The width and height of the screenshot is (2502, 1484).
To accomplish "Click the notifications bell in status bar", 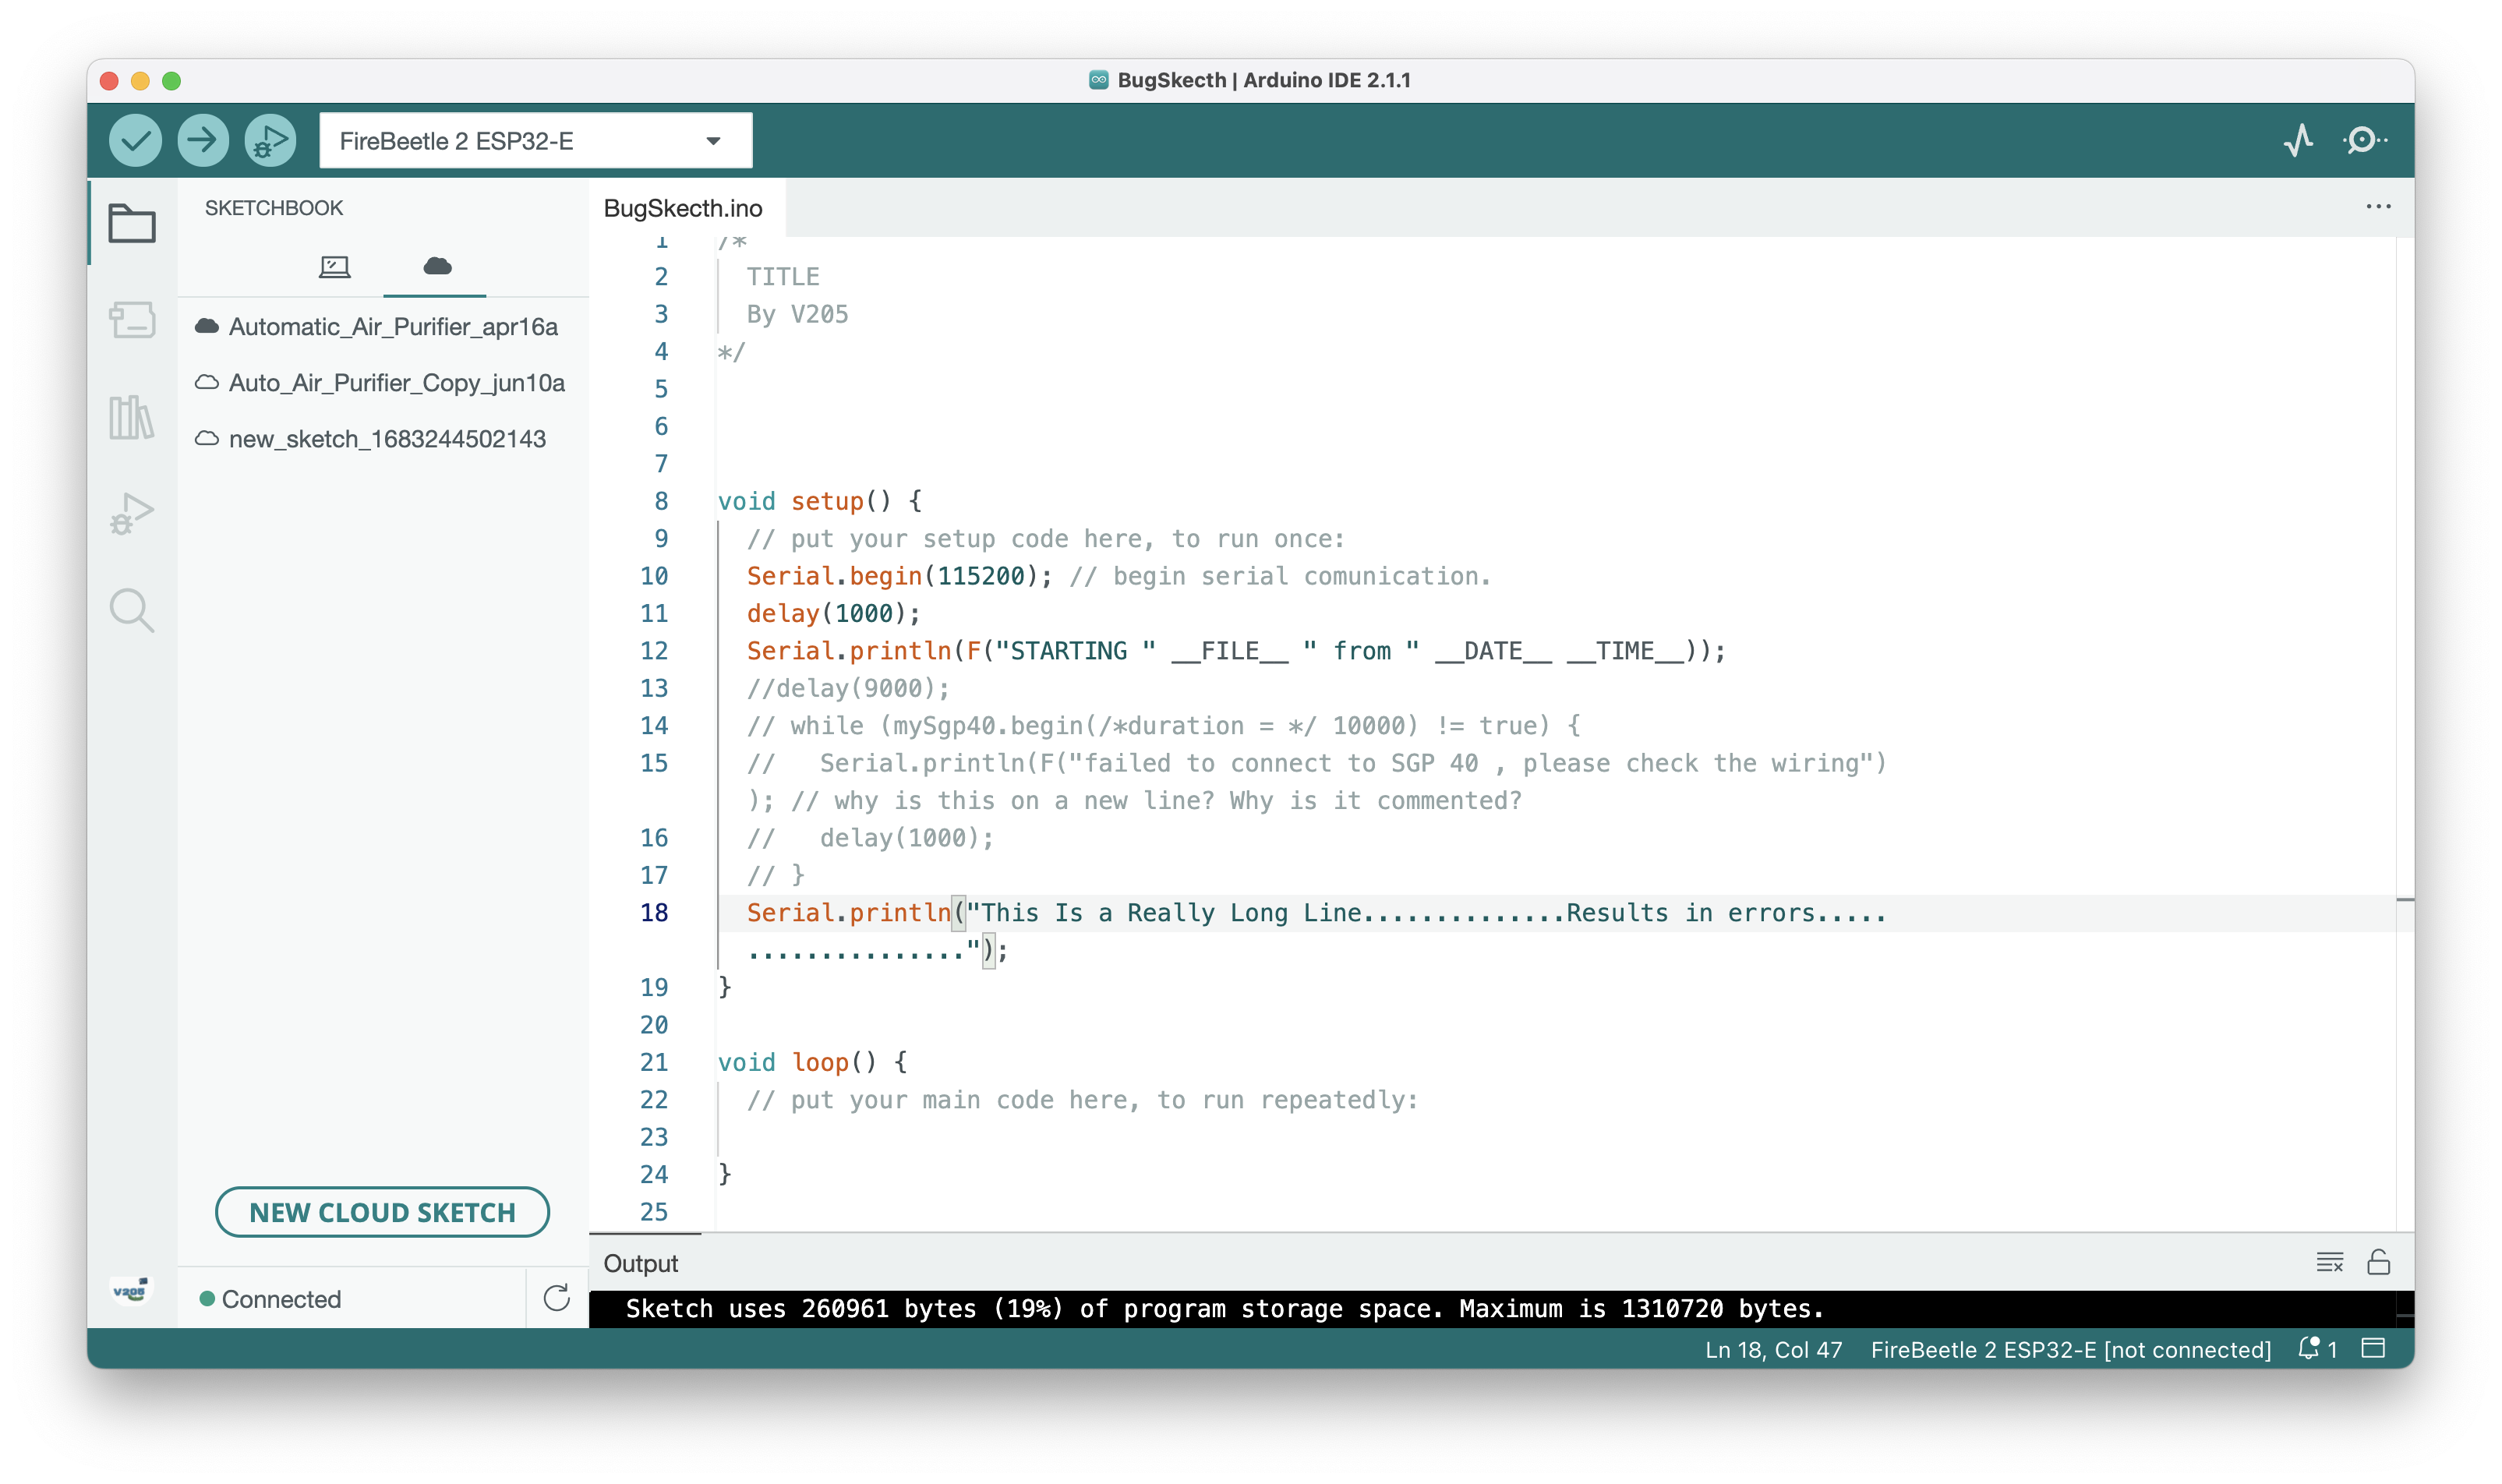I will pos(2309,1349).
